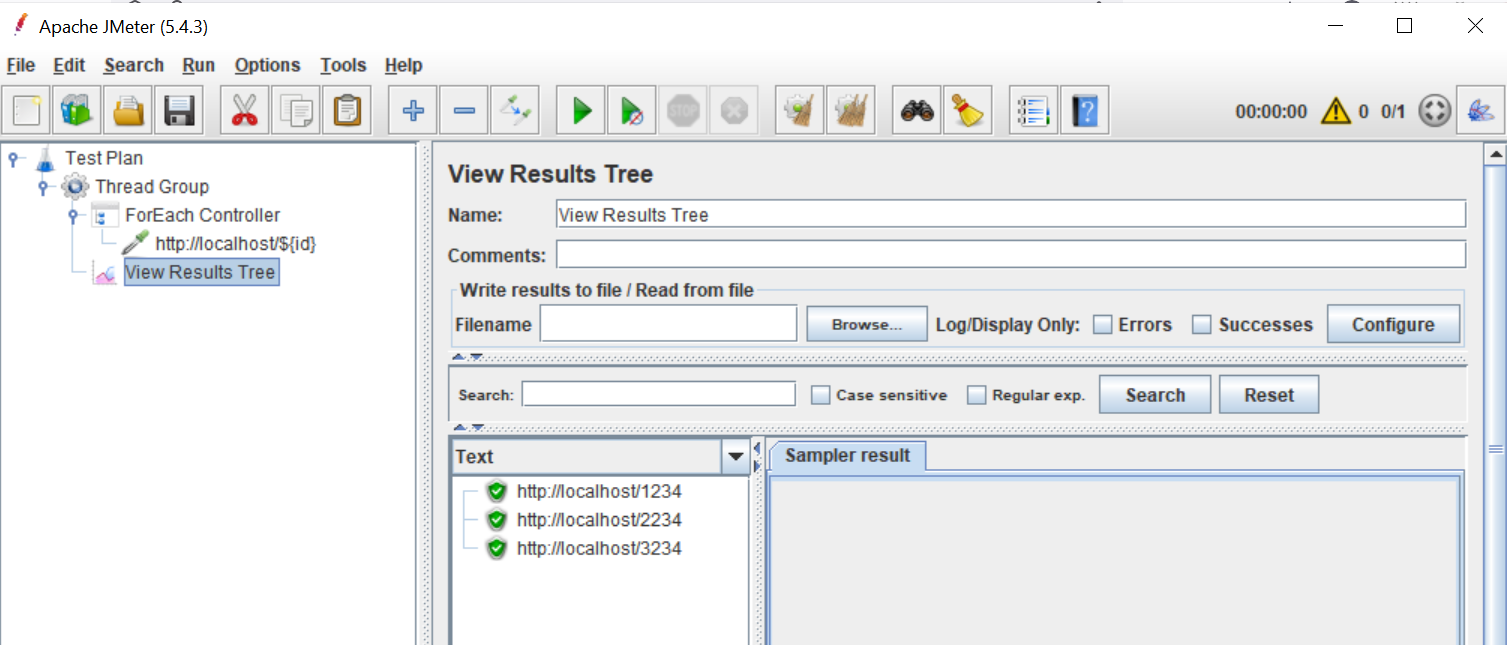Paste from clipboard icon
Screen dimensions: 1507x645
(346, 110)
